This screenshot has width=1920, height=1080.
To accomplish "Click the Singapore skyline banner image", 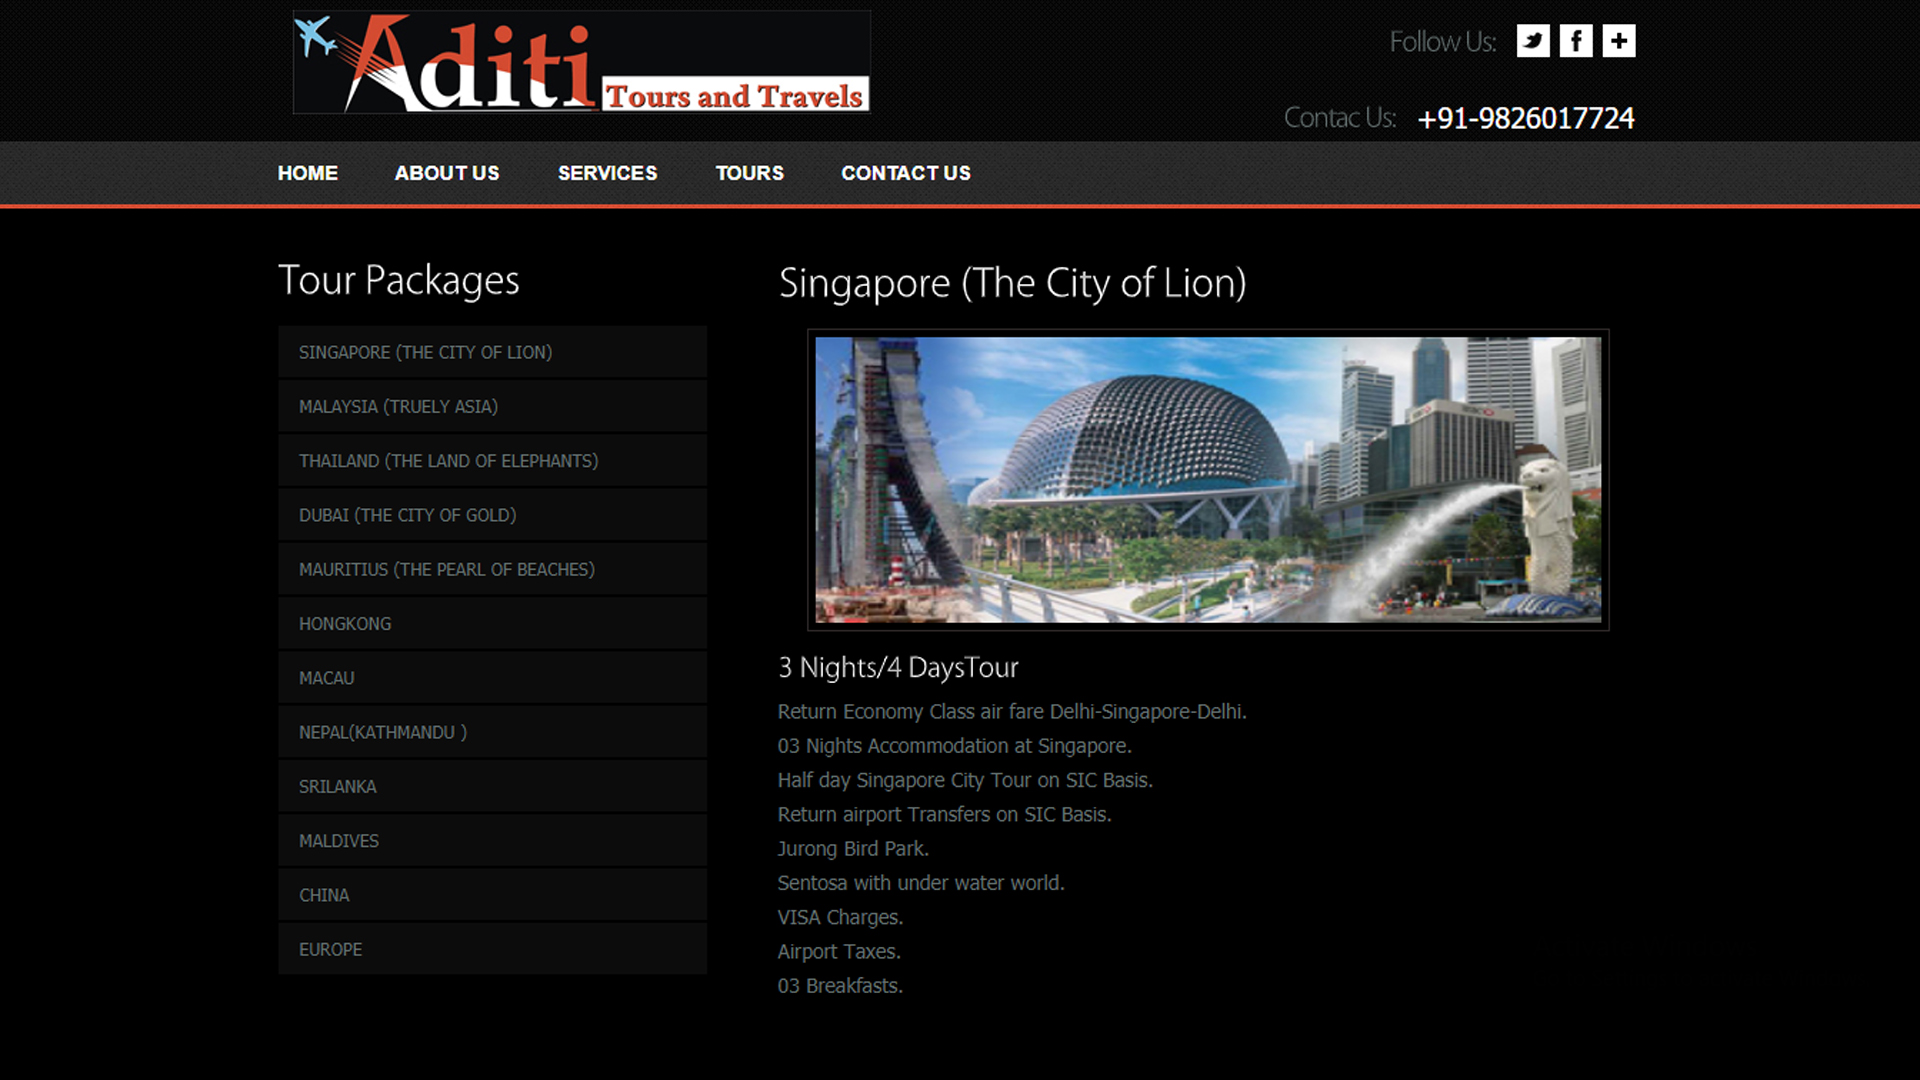I will tap(1208, 480).
